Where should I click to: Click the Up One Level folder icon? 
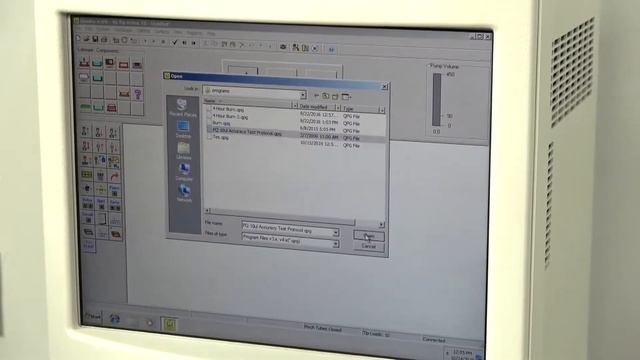point(326,96)
